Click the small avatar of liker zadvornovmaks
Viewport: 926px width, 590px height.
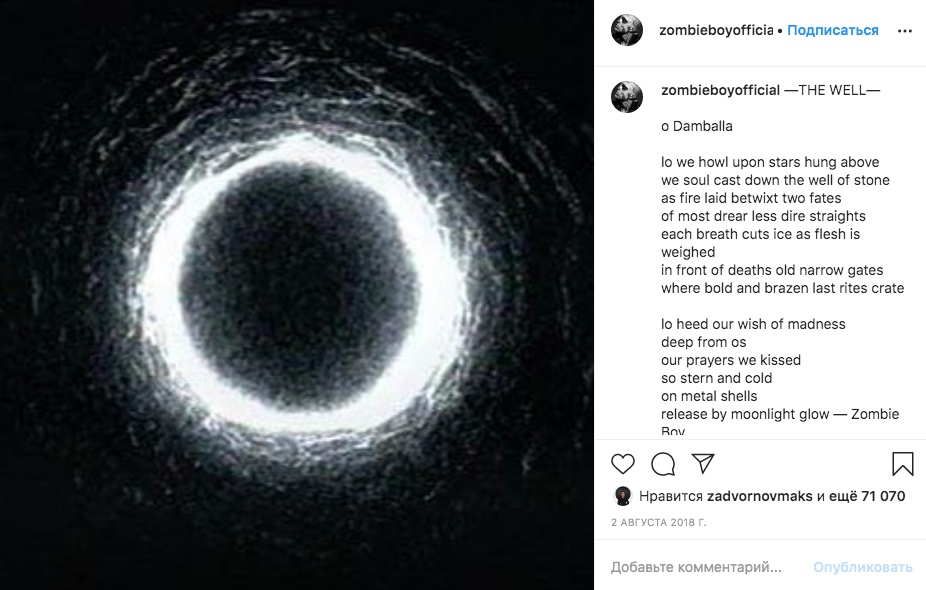622,496
